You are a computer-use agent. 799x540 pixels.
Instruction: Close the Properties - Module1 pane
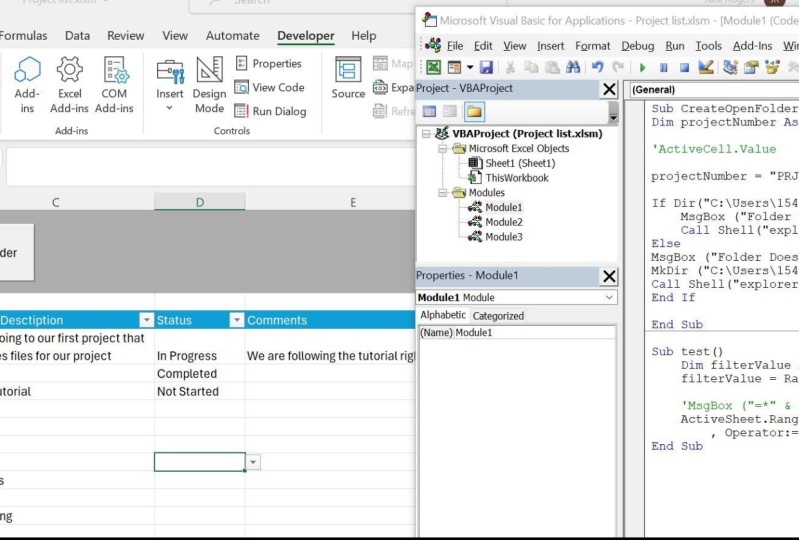[609, 276]
